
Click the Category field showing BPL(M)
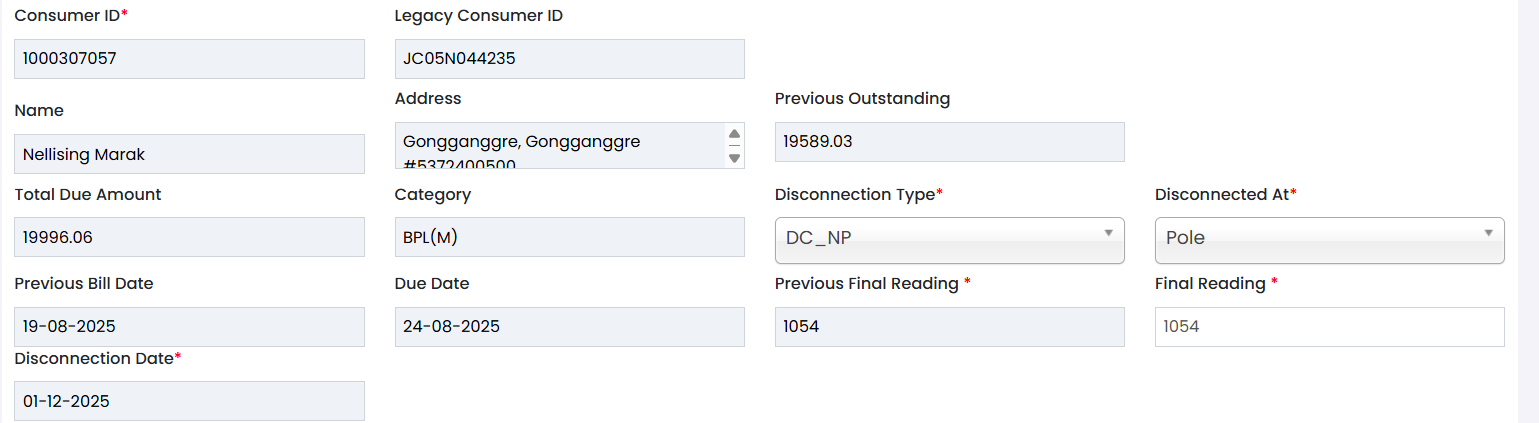pyautogui.click(x=569, y=237)
